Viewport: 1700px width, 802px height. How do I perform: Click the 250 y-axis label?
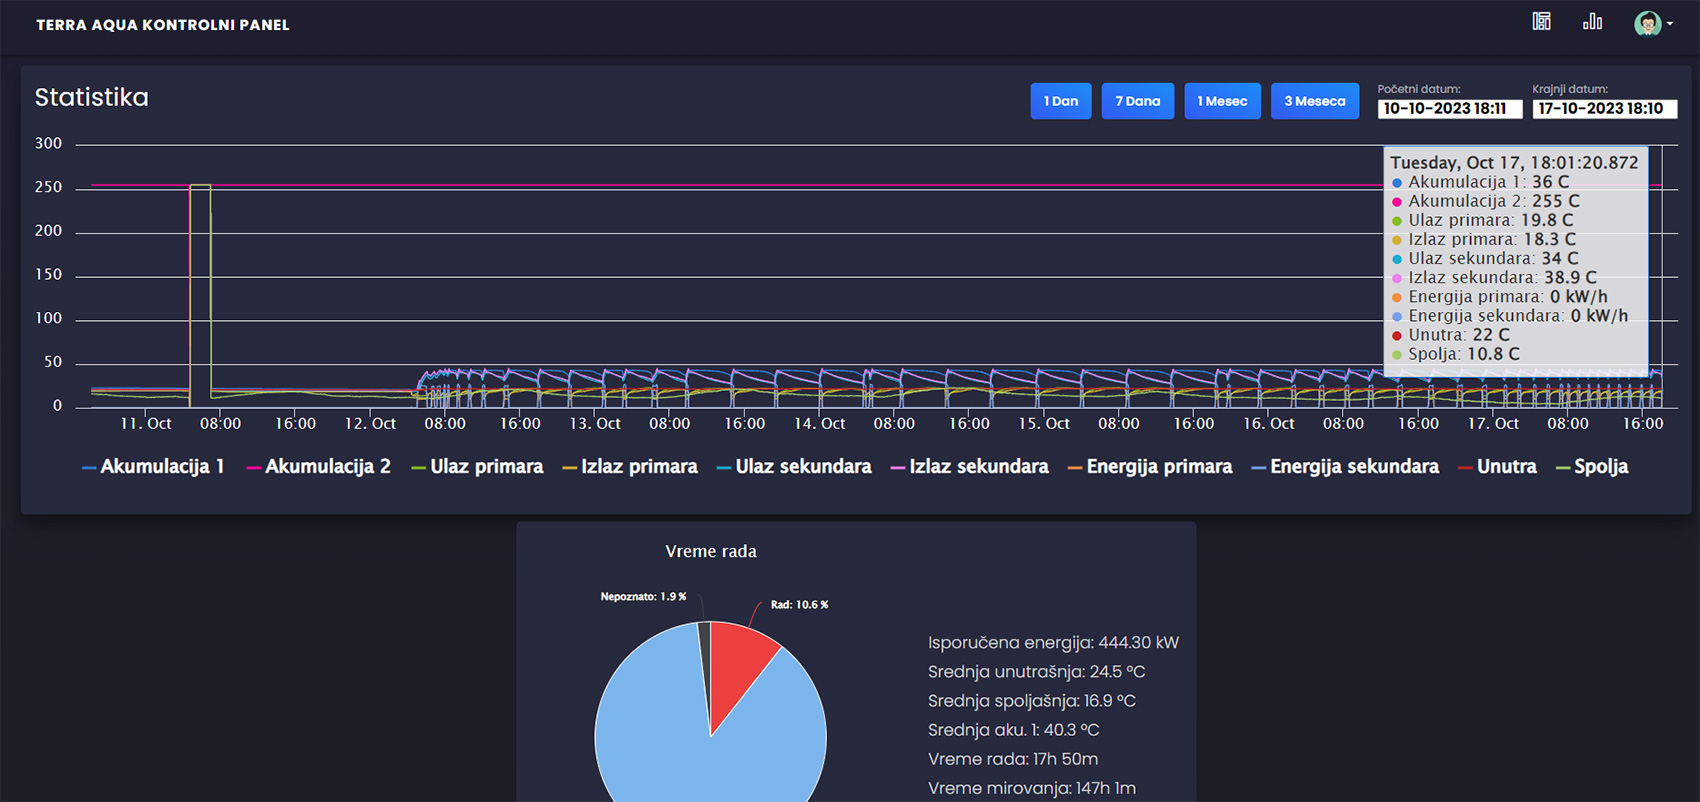point(48,187)
